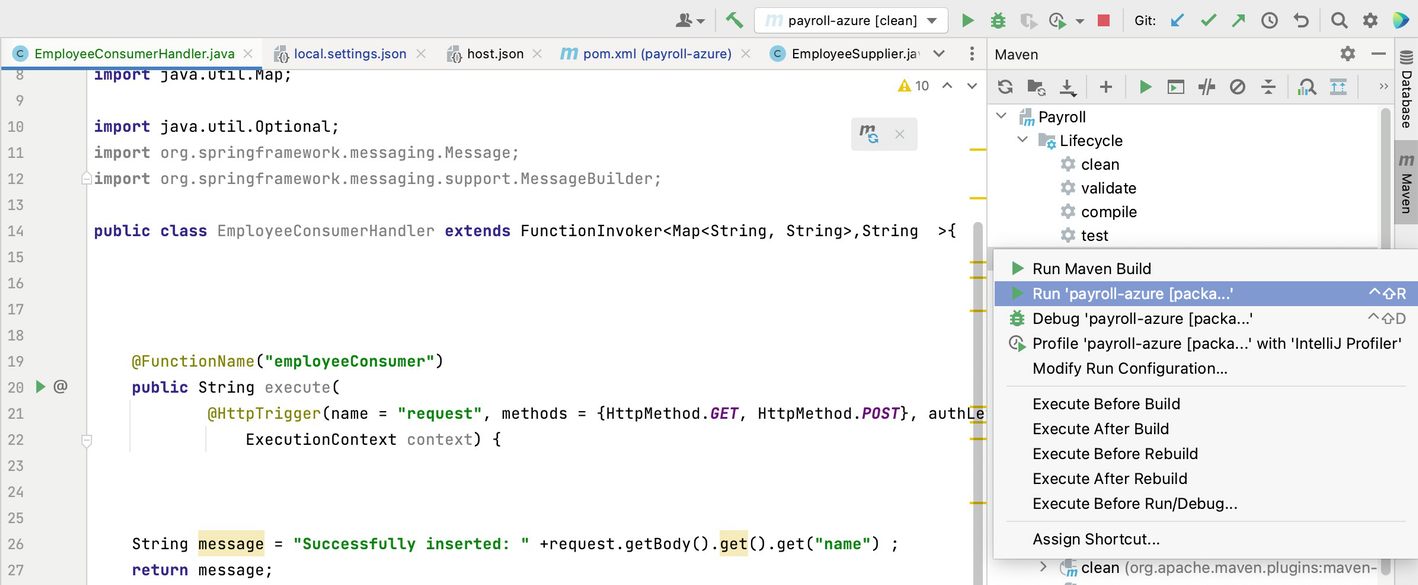Click the Maven download sources icon
This screenshot has height=585, width=1418.
click(1068, 87)
